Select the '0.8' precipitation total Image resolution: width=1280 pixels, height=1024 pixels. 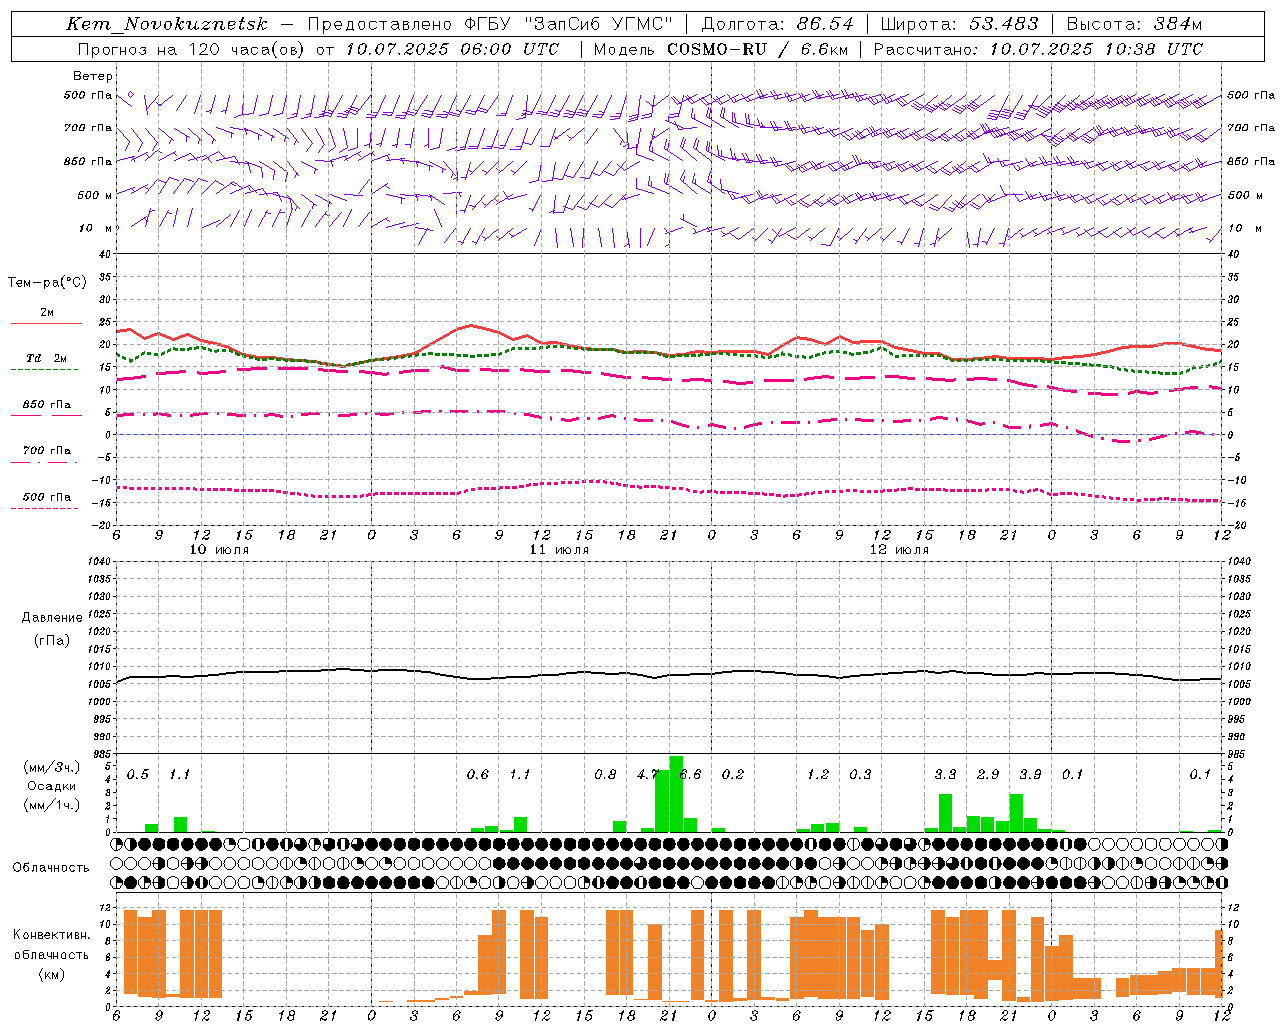click(x=605, y=774)
